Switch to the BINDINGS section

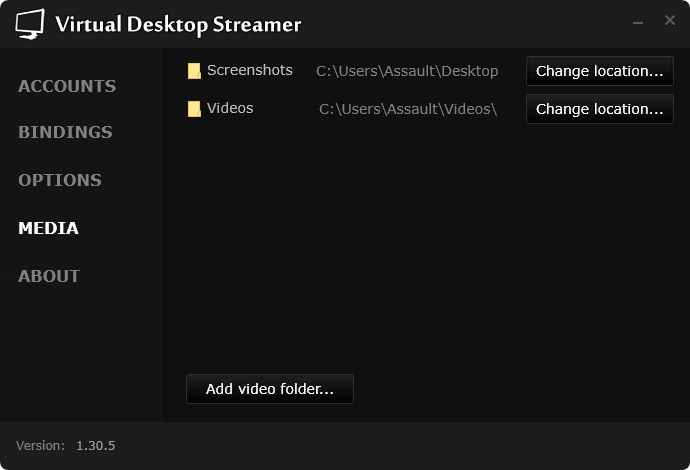(65, 132)
